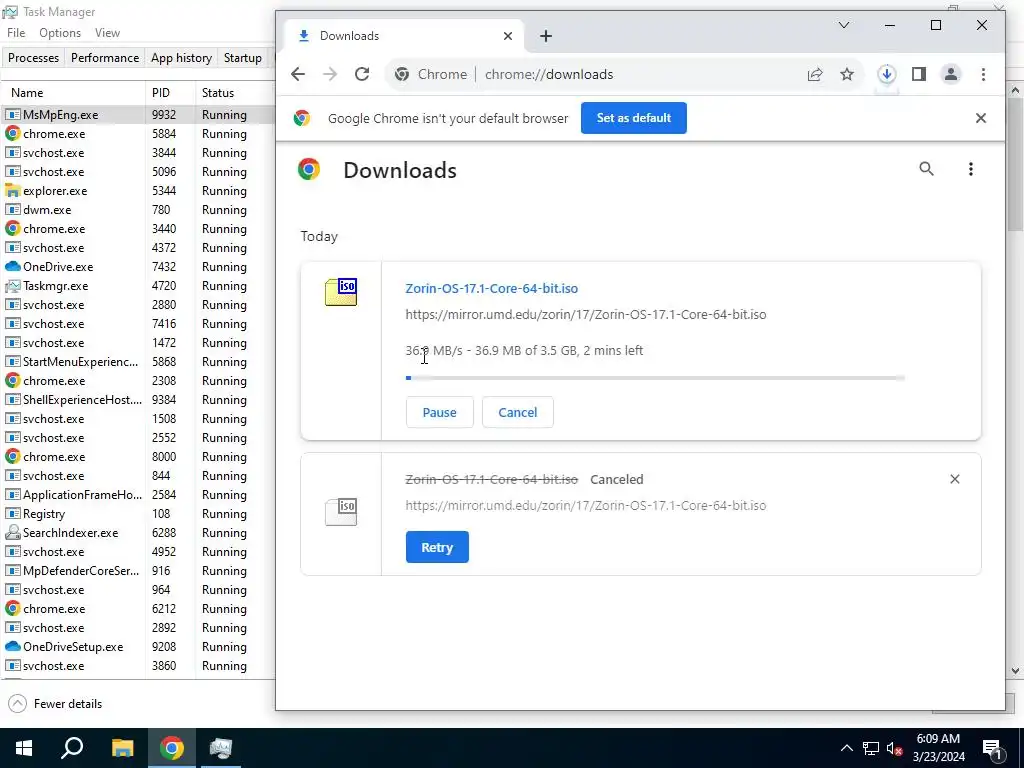Viewport: 1024px width, 768px height.
Task: Show hidden system tray icons
Action: click(x=846, y=748)
